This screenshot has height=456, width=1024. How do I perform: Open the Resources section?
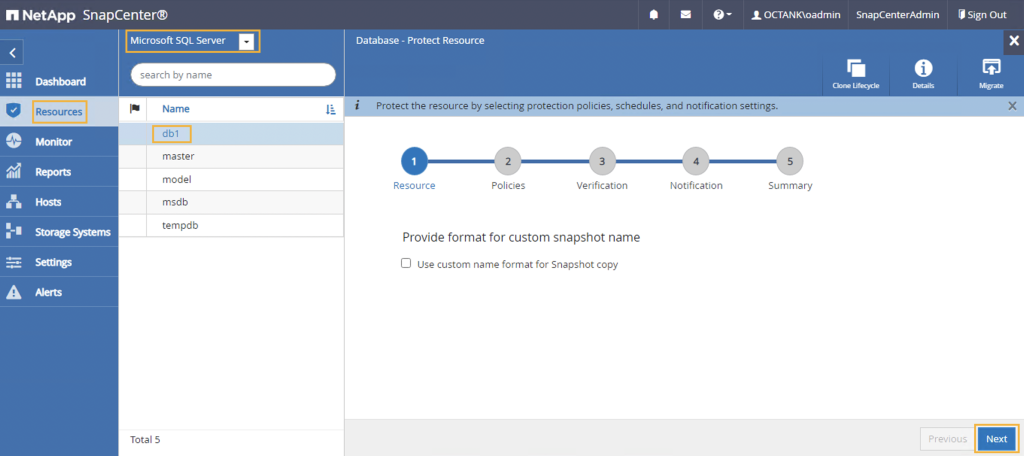59,112
